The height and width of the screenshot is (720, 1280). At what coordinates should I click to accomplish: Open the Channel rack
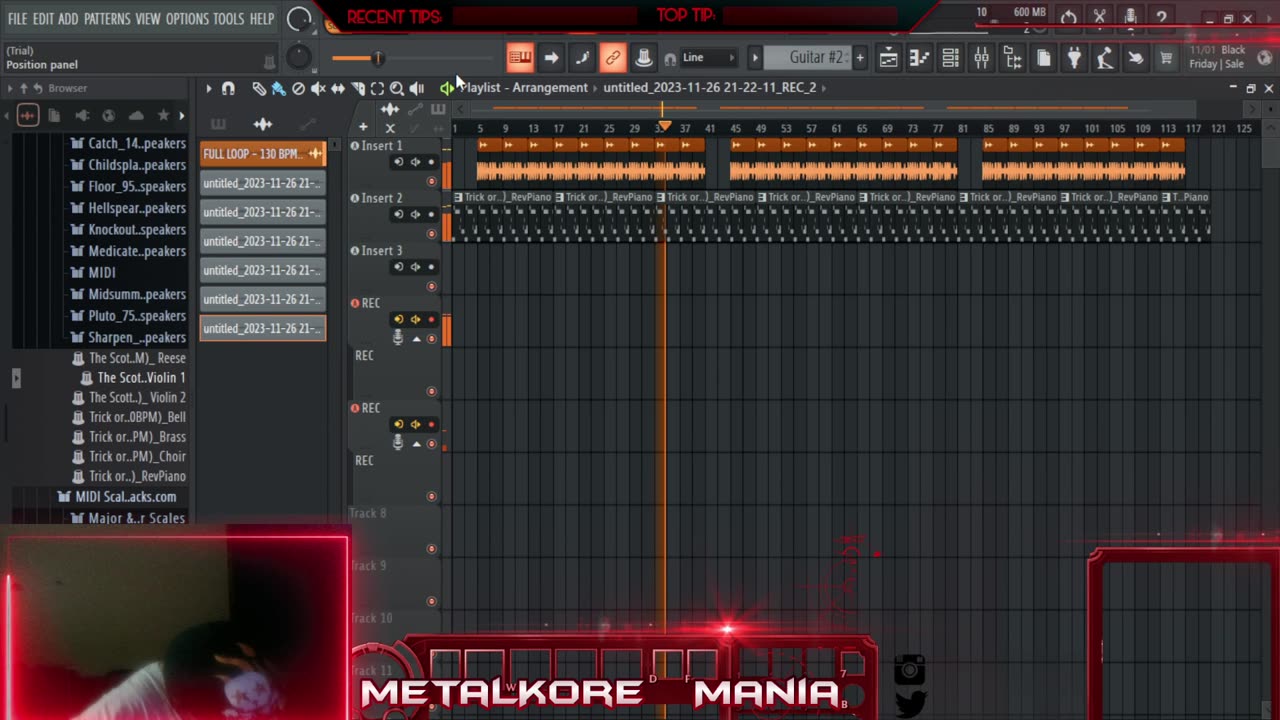[950, 58]
